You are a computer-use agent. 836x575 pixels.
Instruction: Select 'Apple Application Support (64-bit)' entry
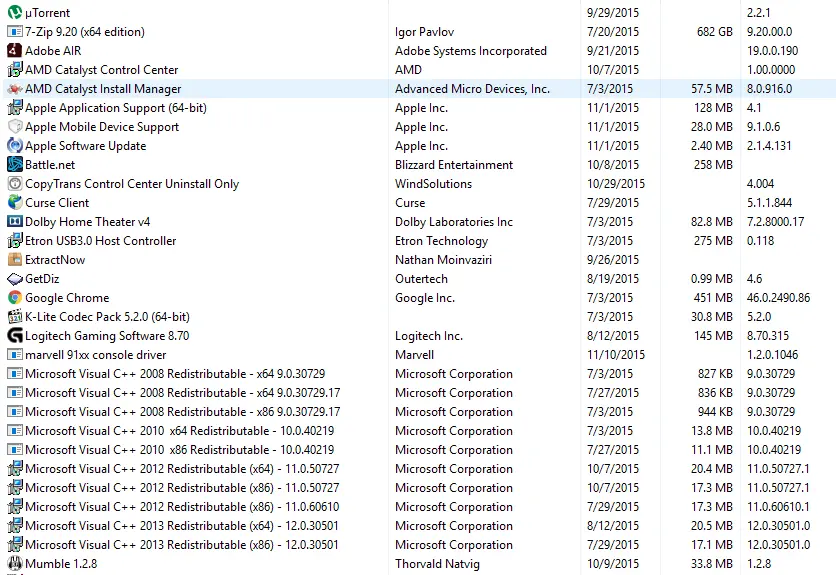click(116, 108)
